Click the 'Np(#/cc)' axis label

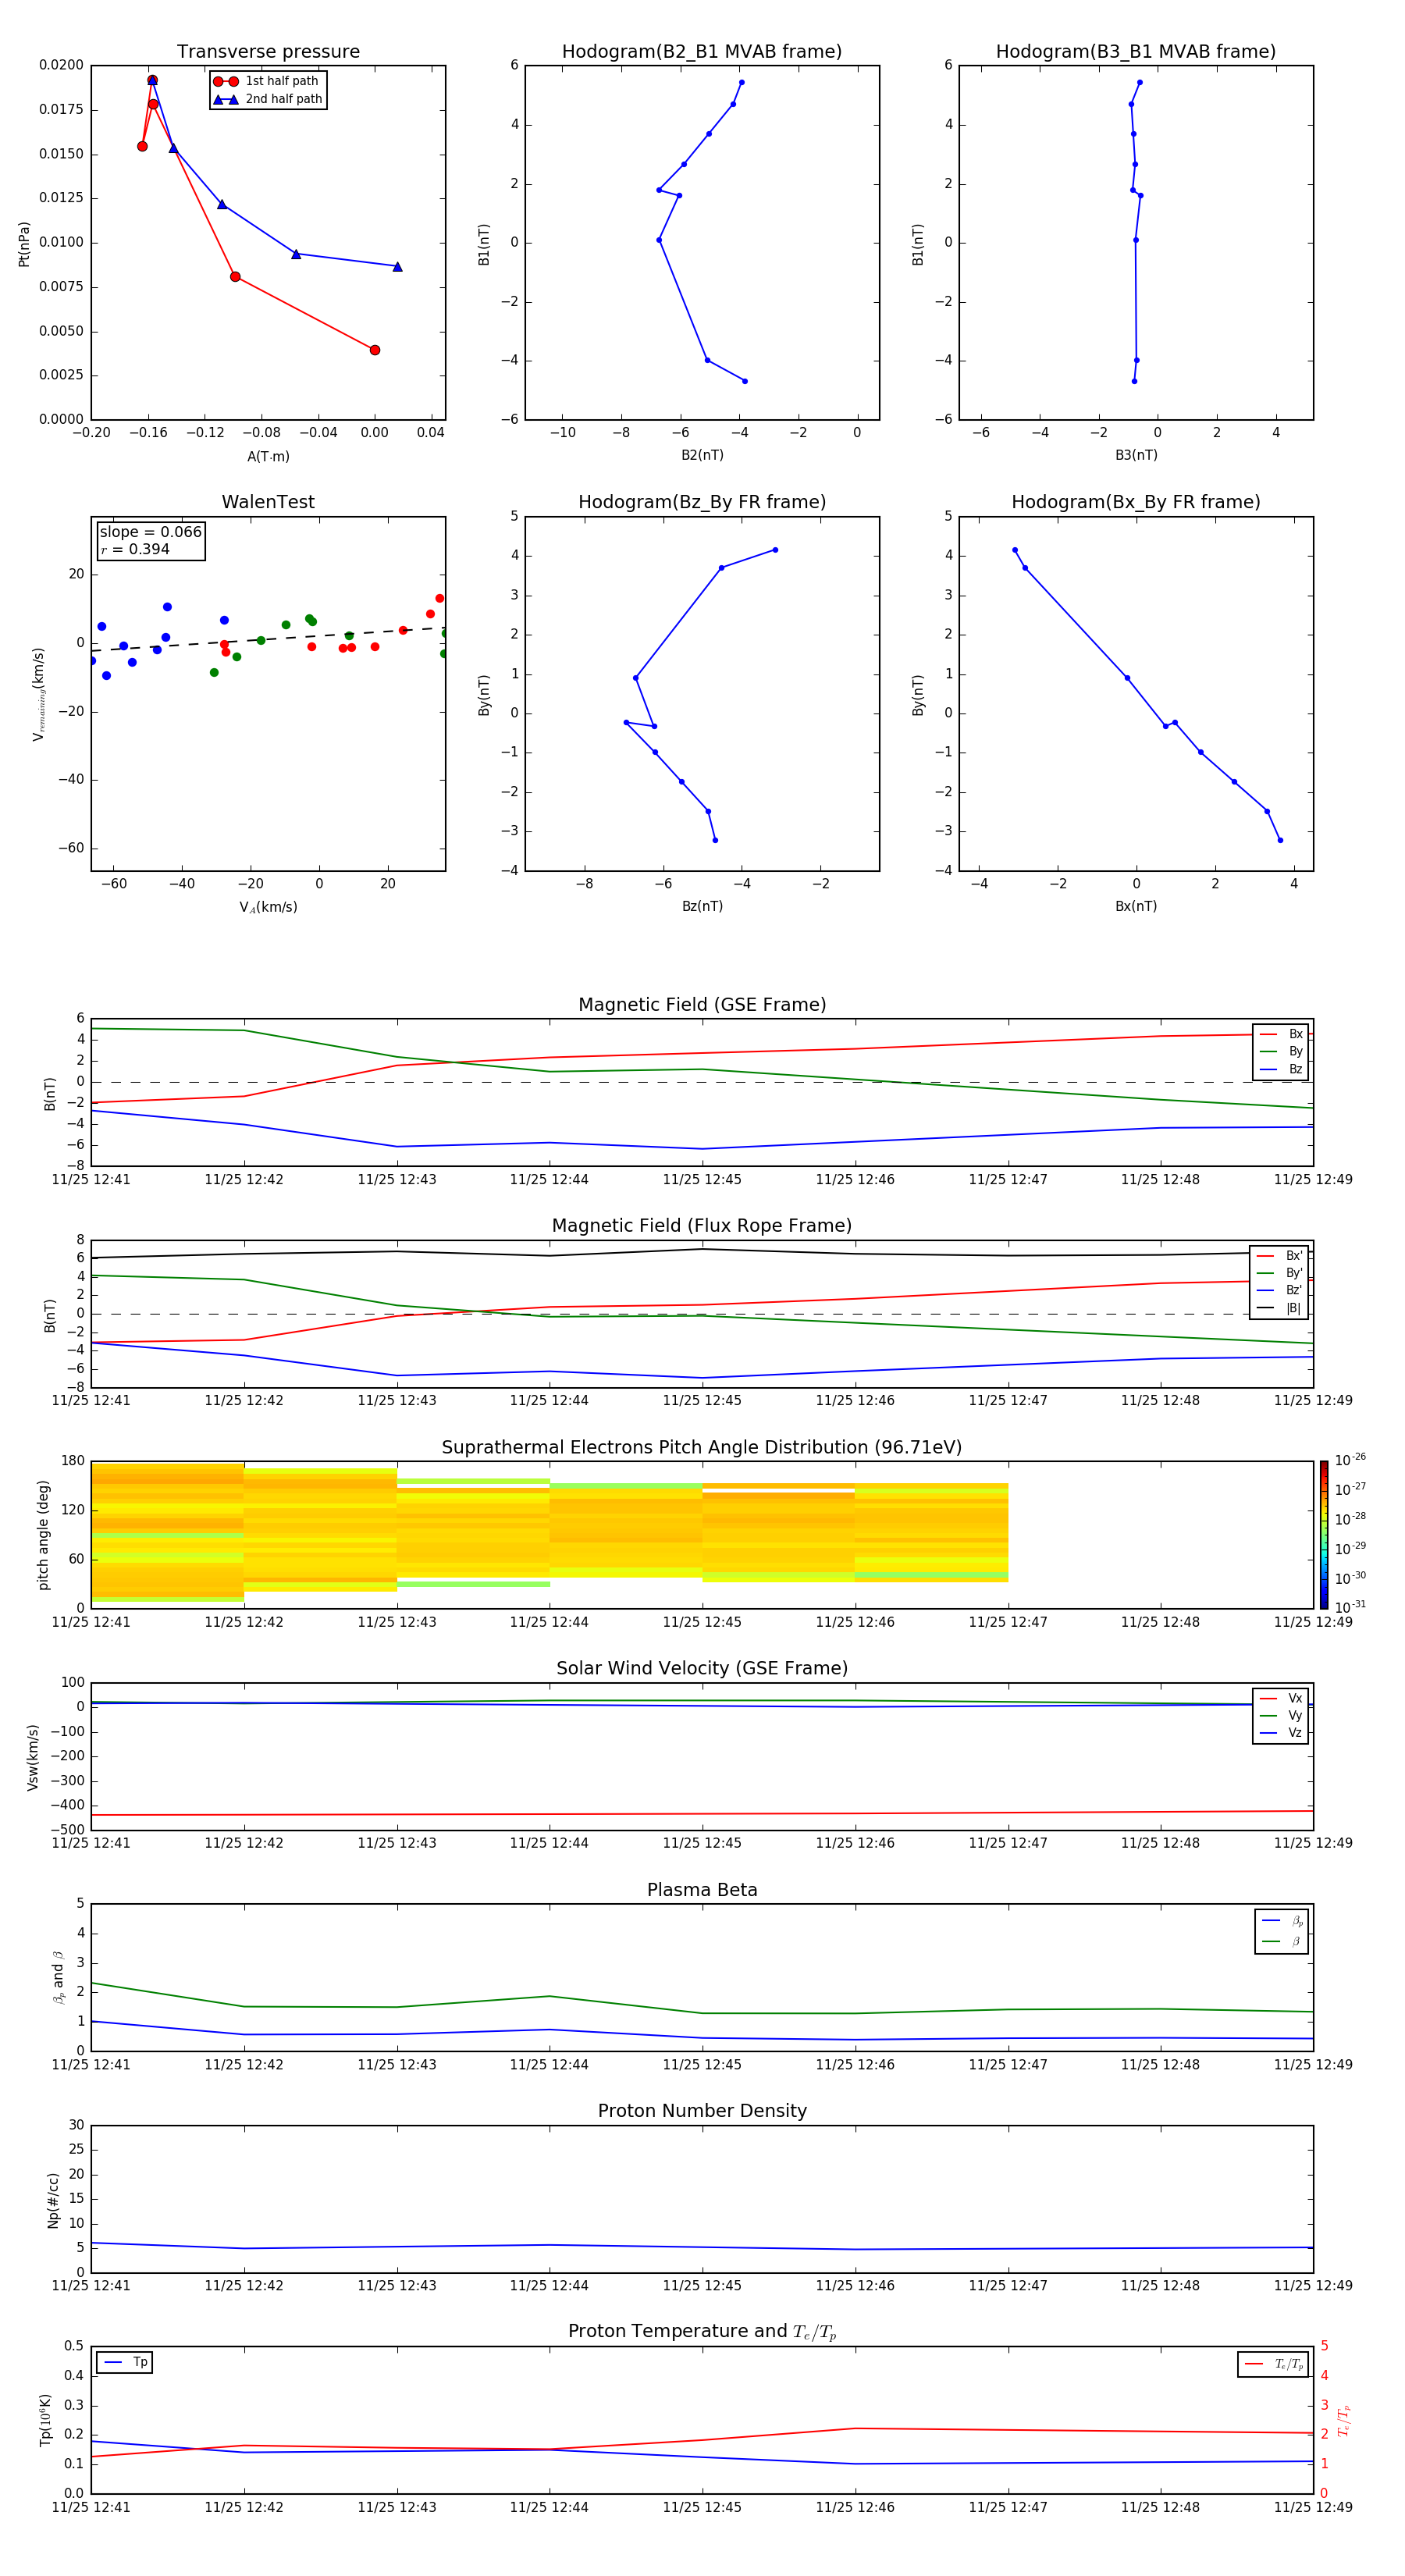53,2199
